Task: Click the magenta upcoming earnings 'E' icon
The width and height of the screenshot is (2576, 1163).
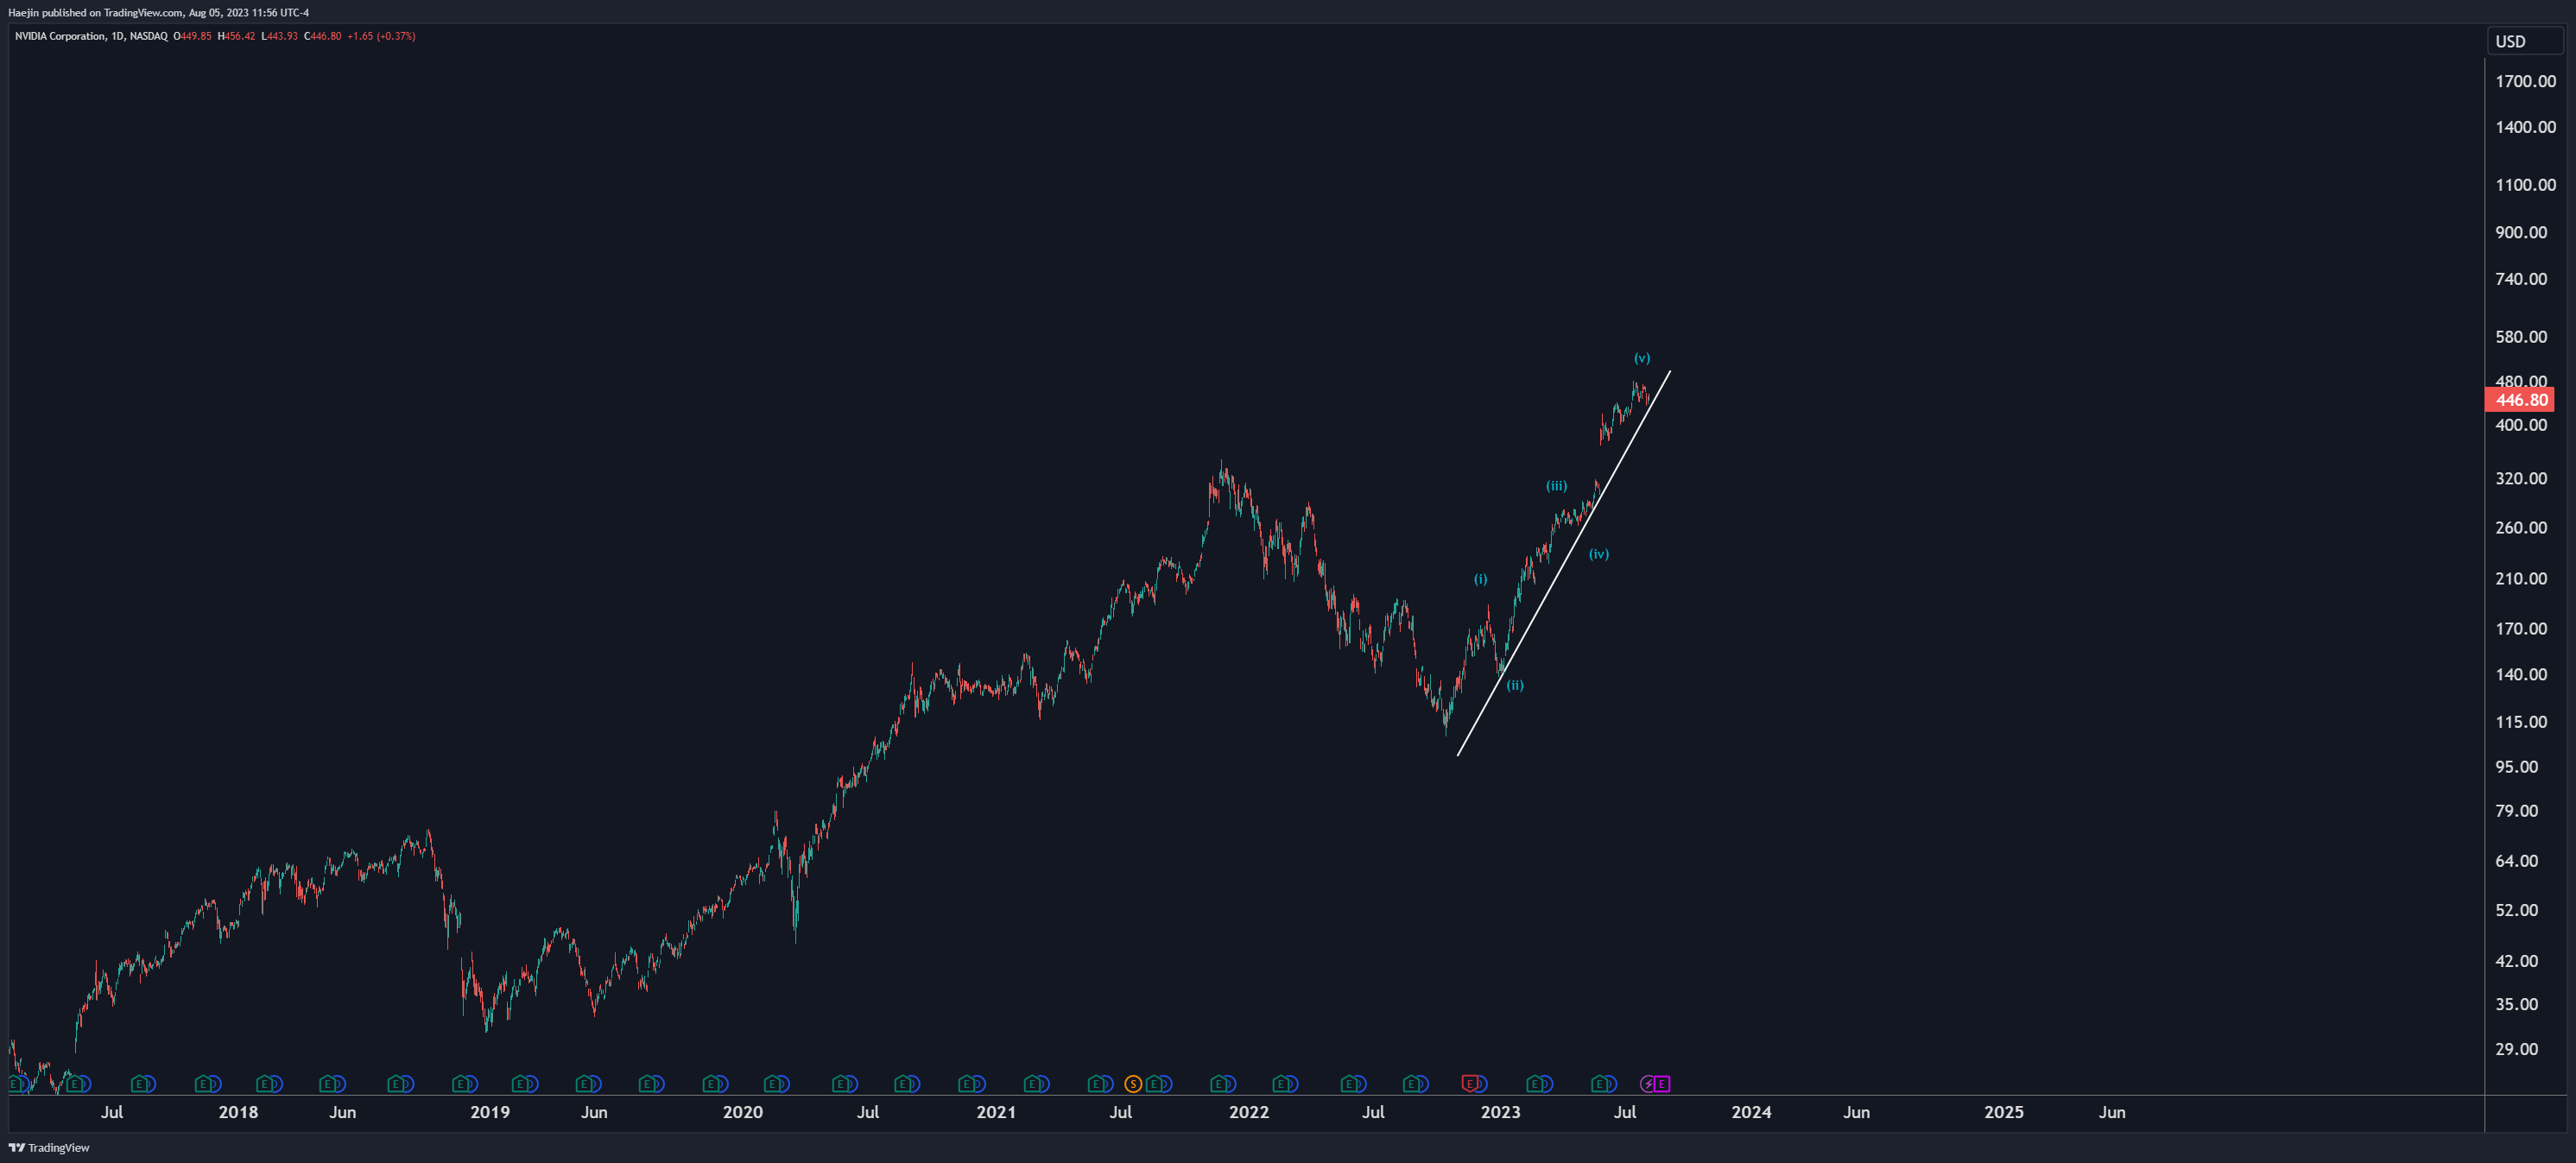Action: (1662, 1084)
